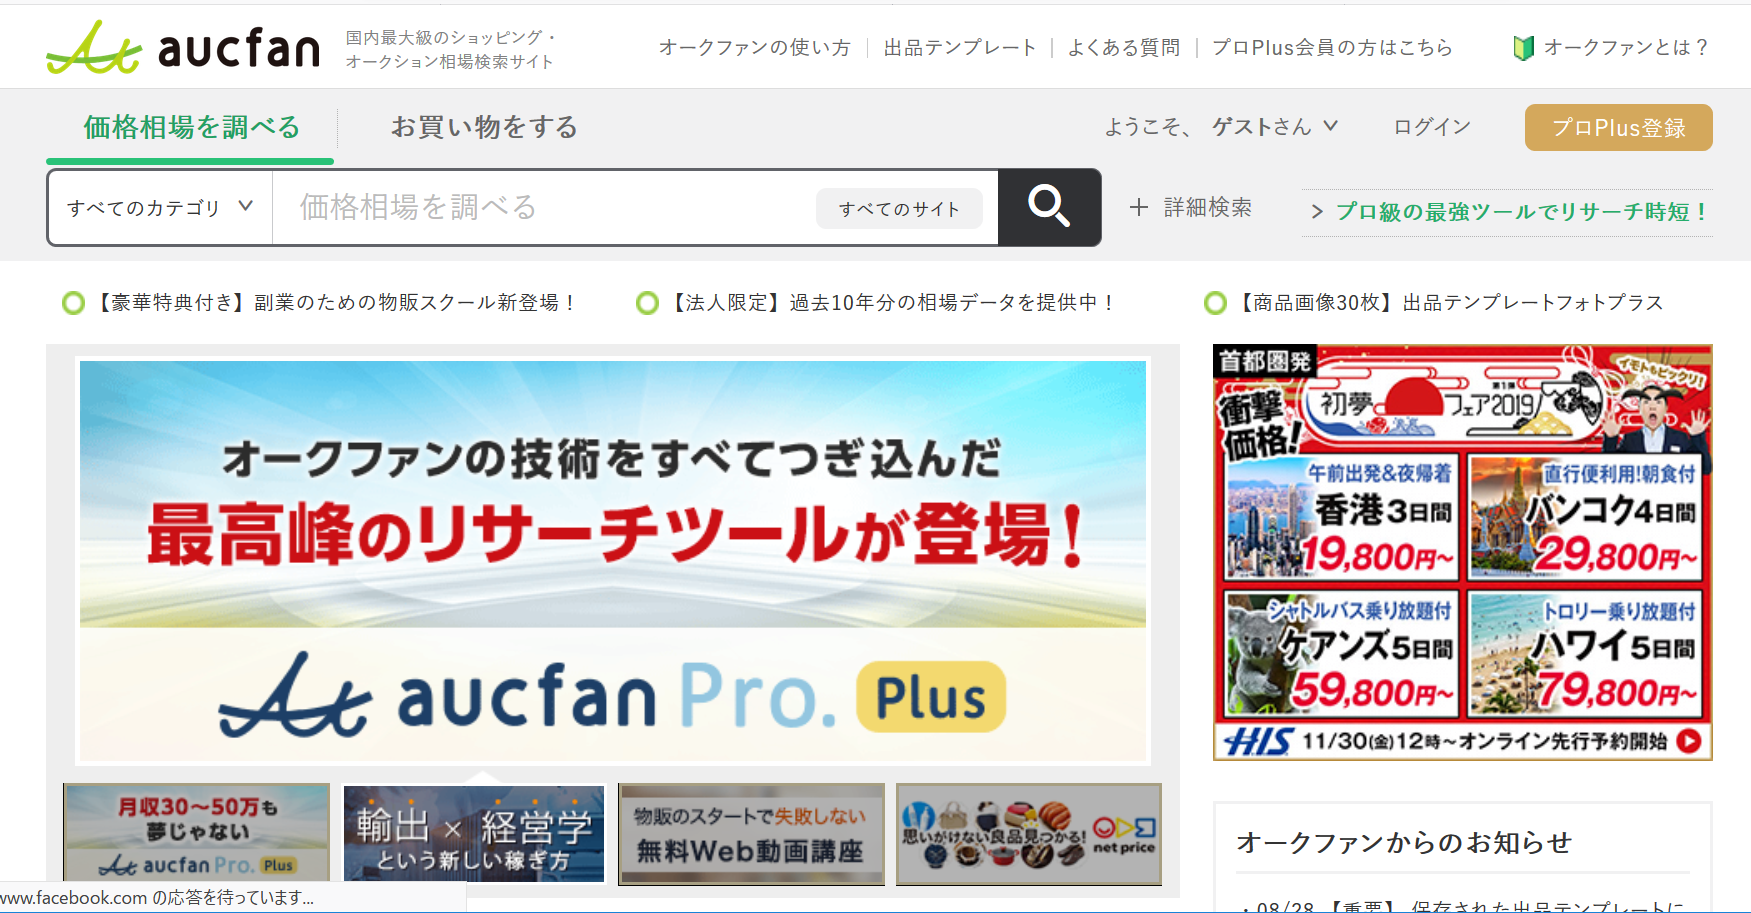
Task: Select 輸出×経営学 thumbnail
Action: pyautogui.click(x=474, y=833)
